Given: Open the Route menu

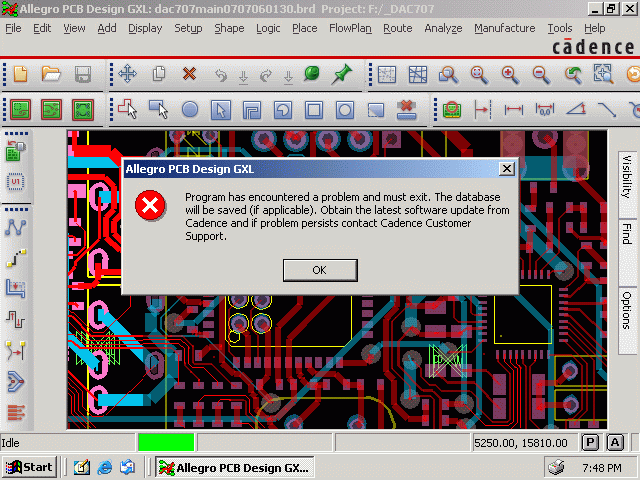Looking at the screenshot, I should click(x=398, y=28).
